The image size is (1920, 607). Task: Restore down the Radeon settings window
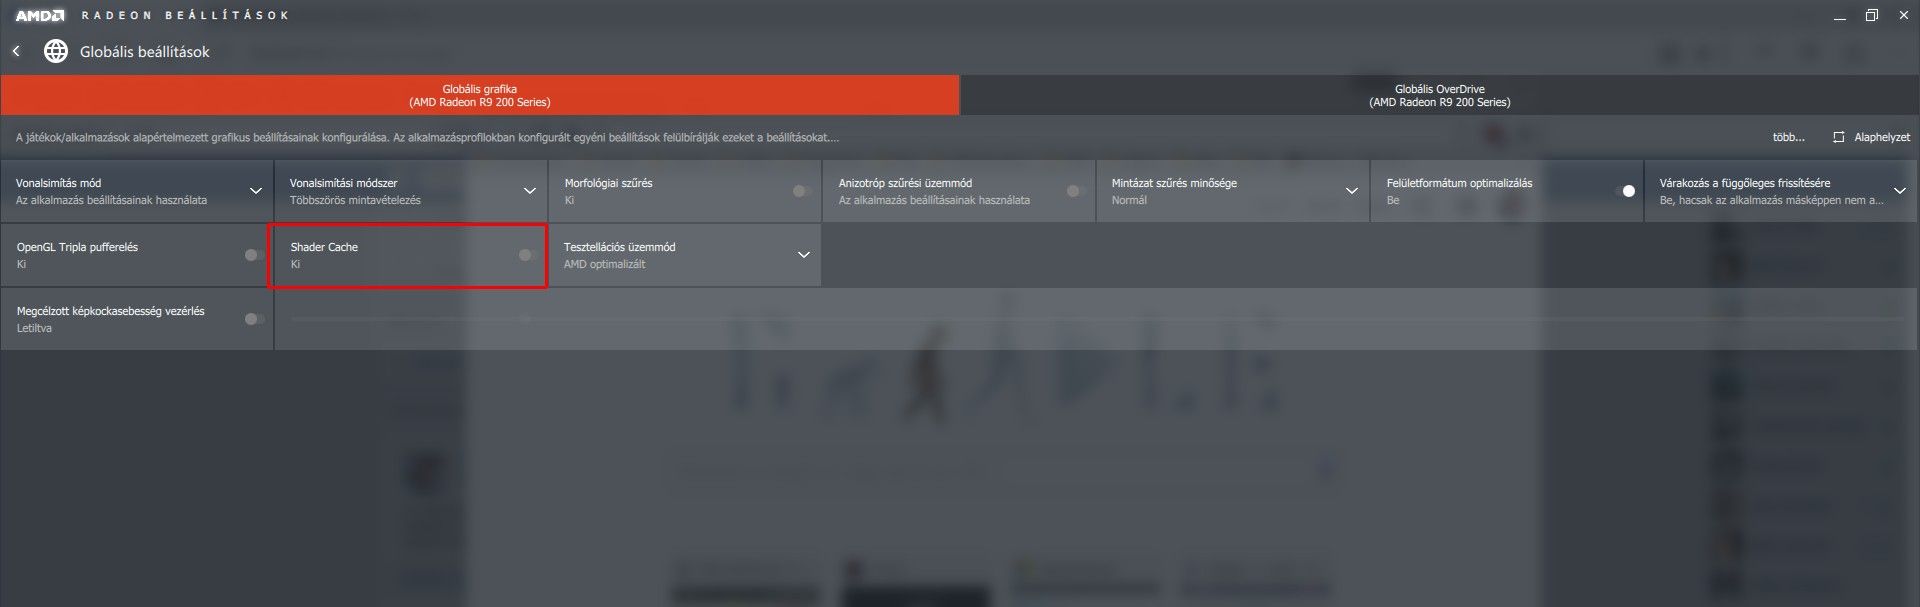pos(1872,15)
